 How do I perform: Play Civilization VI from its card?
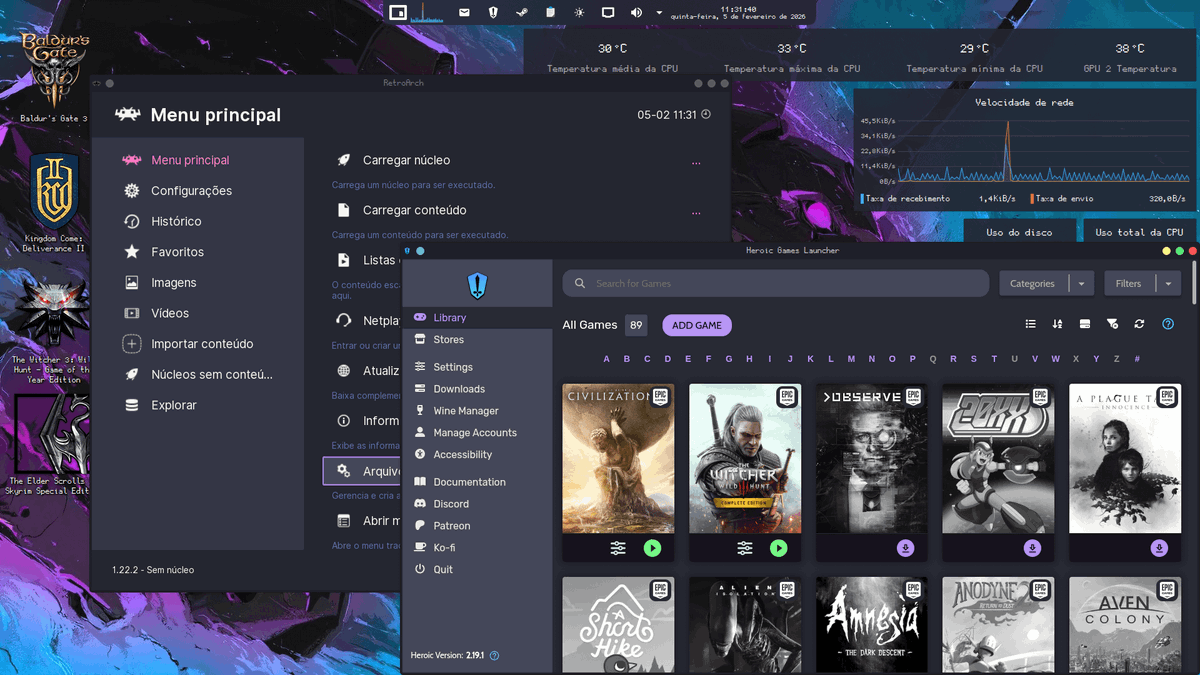click(x=652, y=548)
